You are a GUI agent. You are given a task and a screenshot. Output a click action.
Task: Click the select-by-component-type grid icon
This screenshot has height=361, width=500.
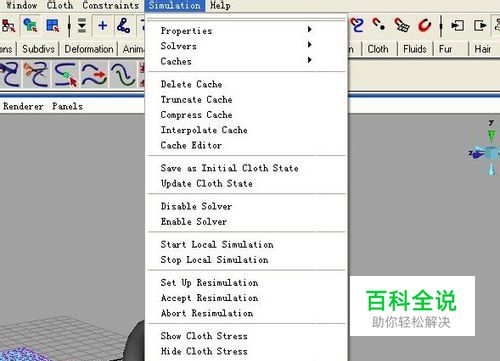point(53,26)
